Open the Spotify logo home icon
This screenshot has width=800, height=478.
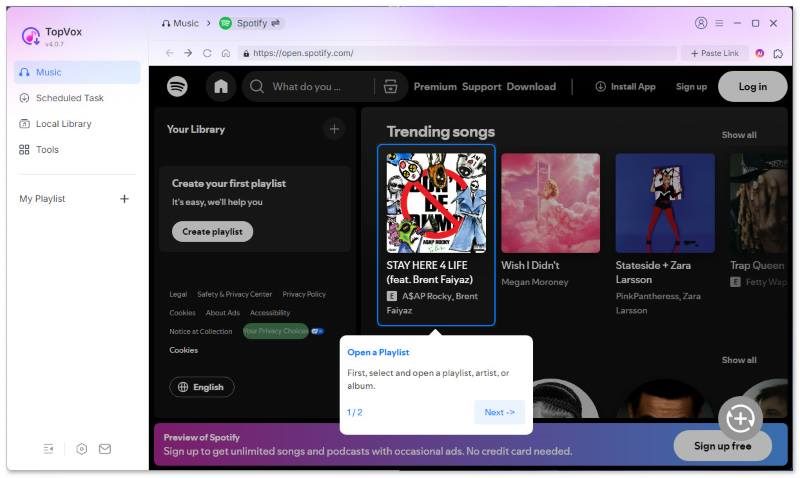coord(177,86)
